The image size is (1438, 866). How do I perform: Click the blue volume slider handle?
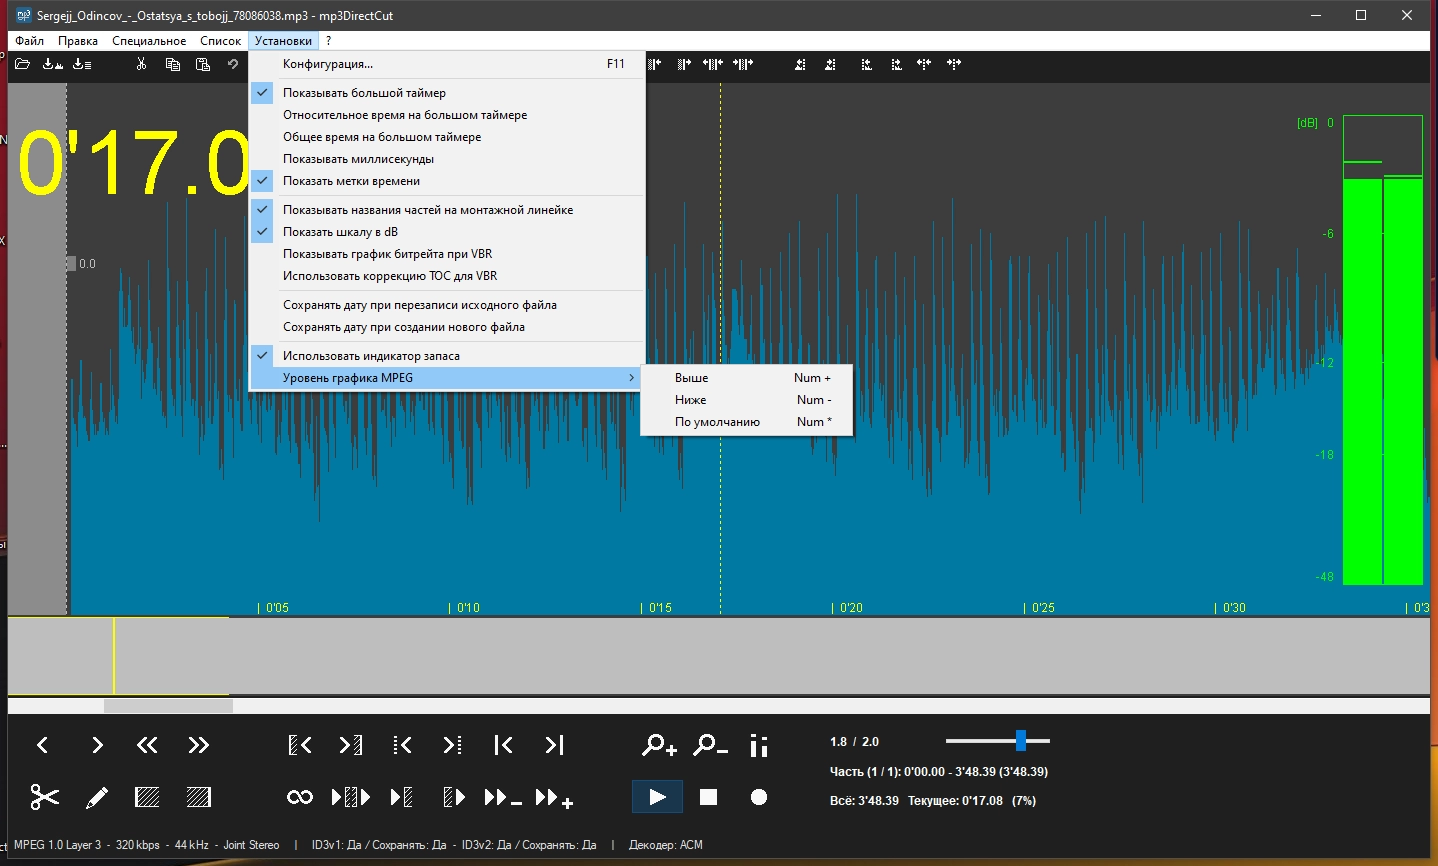(x=1020, y=741)
